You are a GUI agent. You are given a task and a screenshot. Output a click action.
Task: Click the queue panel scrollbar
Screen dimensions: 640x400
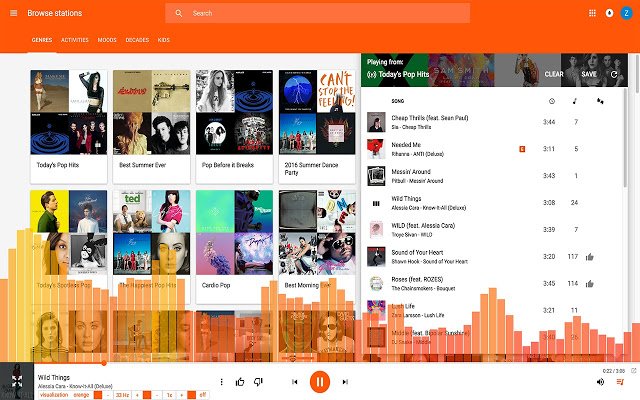click(625, 139)
